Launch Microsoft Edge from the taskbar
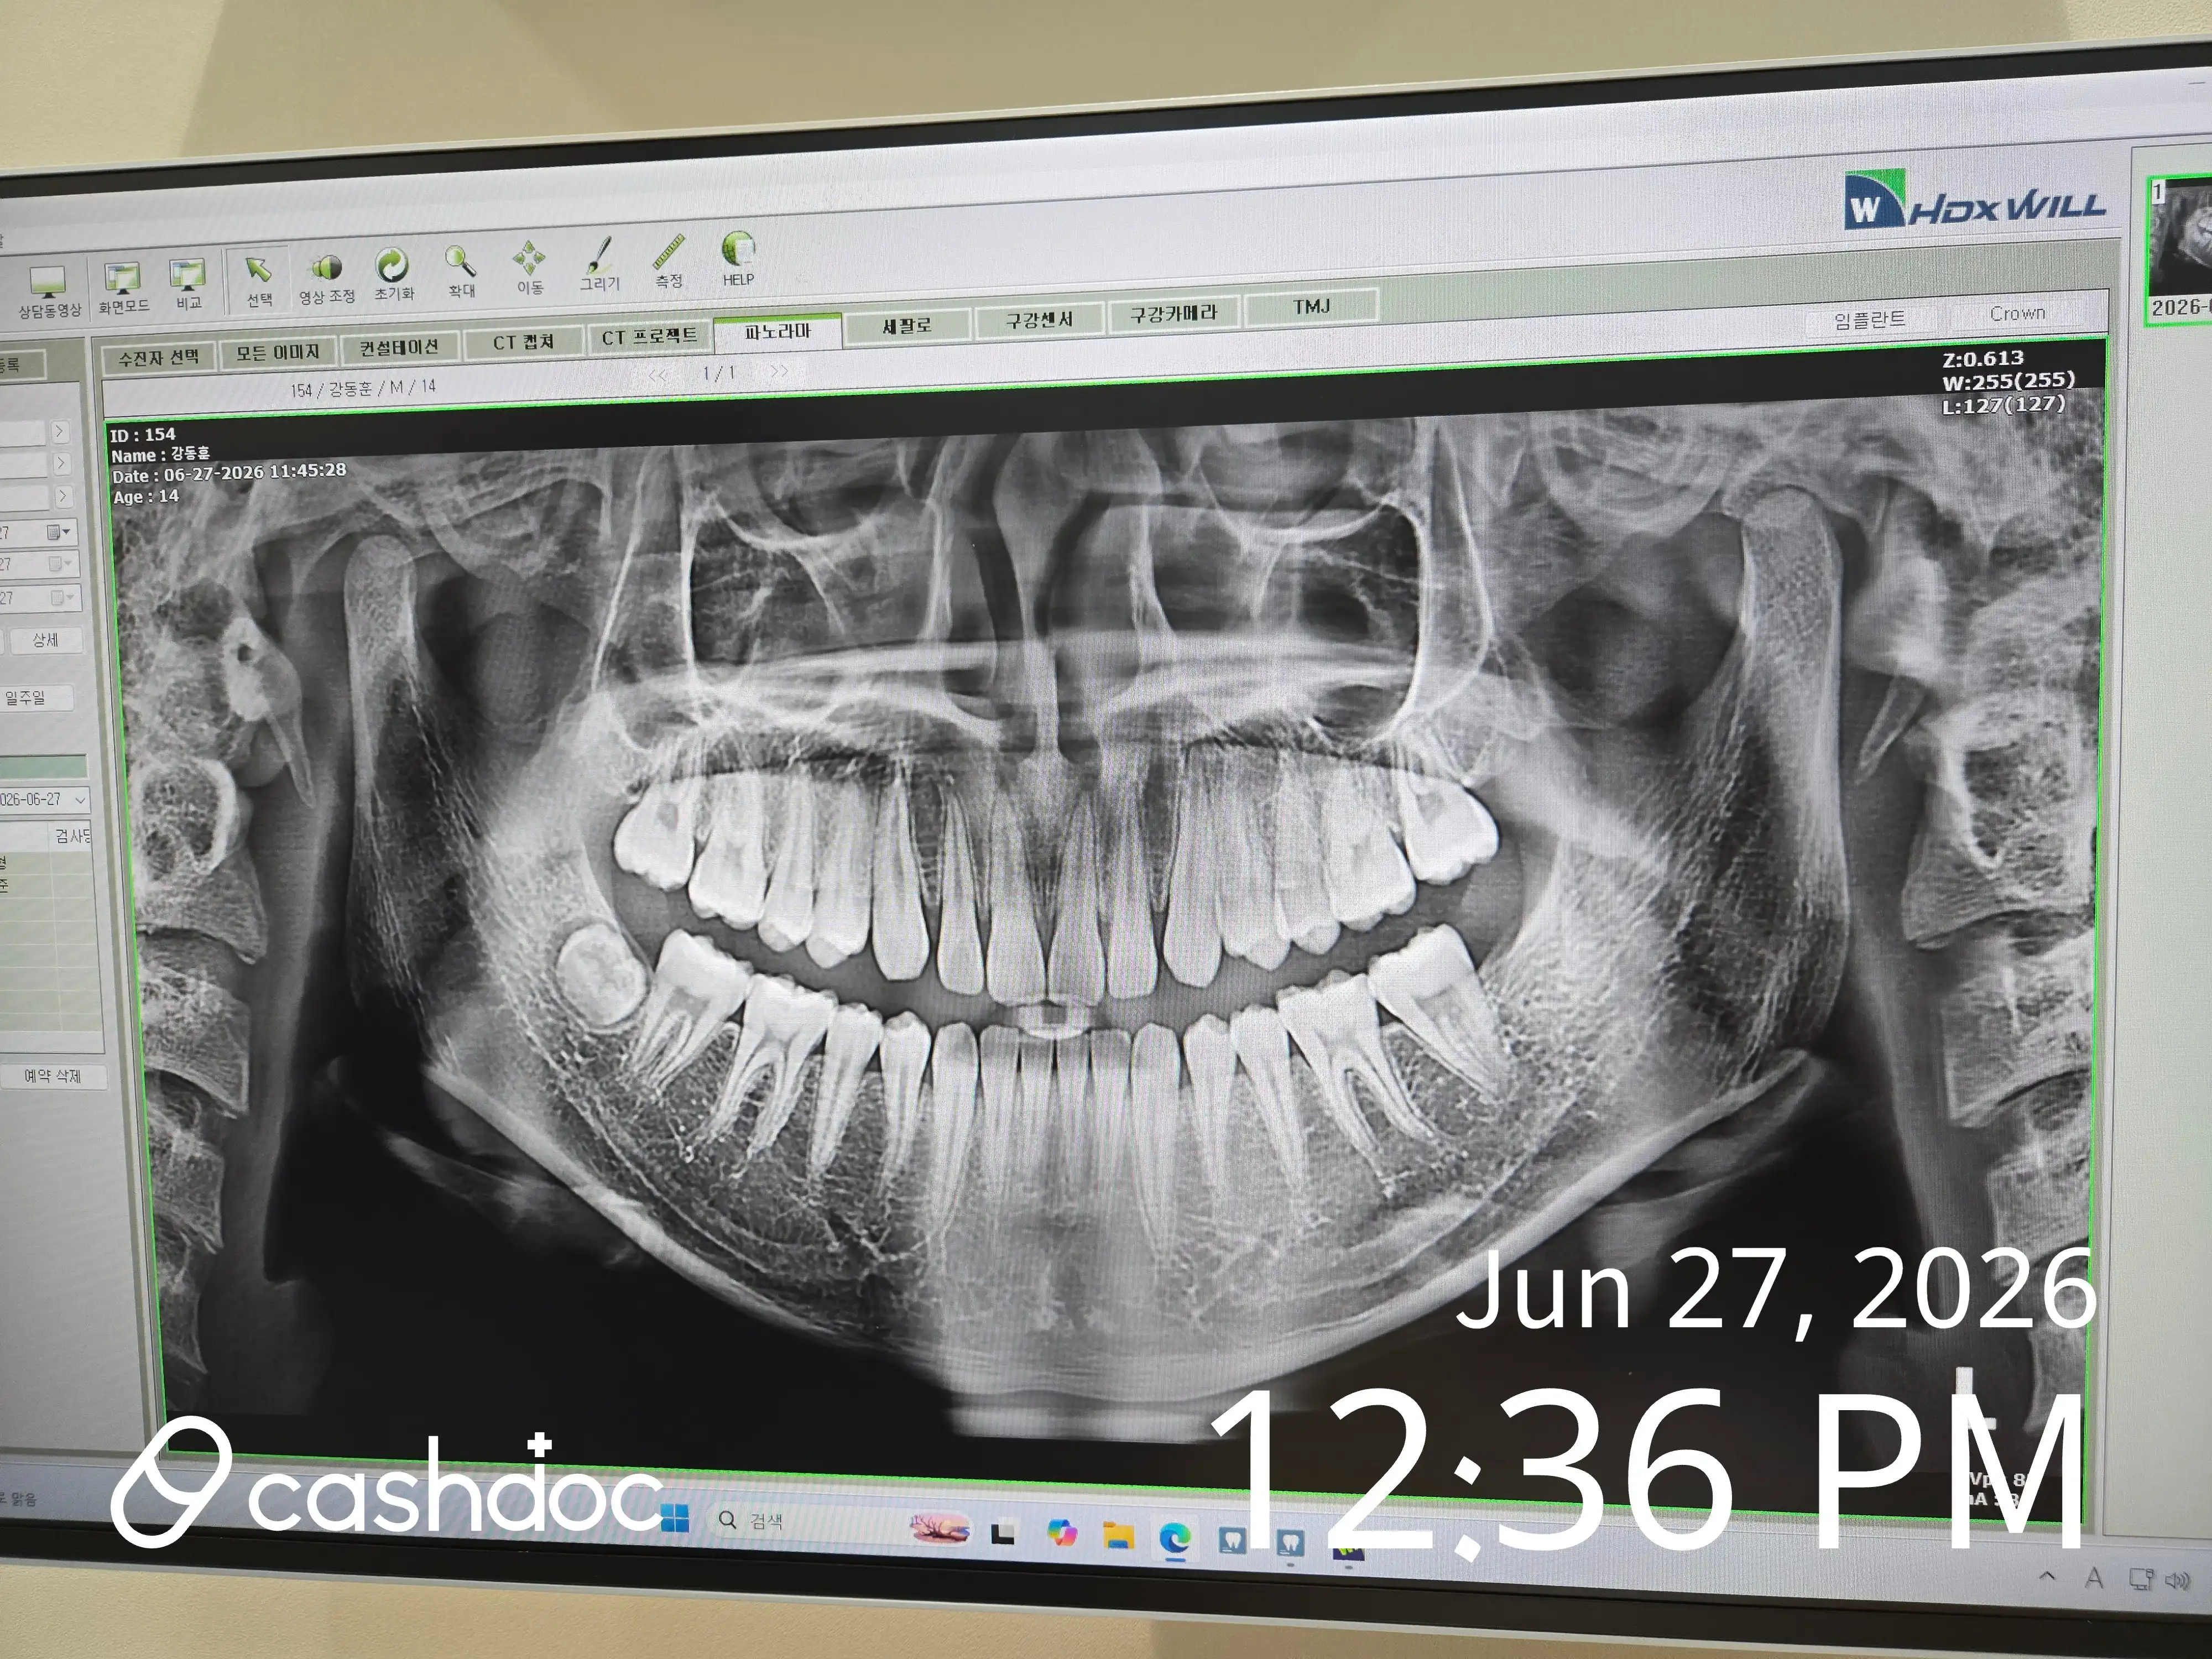Screen dimensions: 2212x1659 coord(1175,1538)
